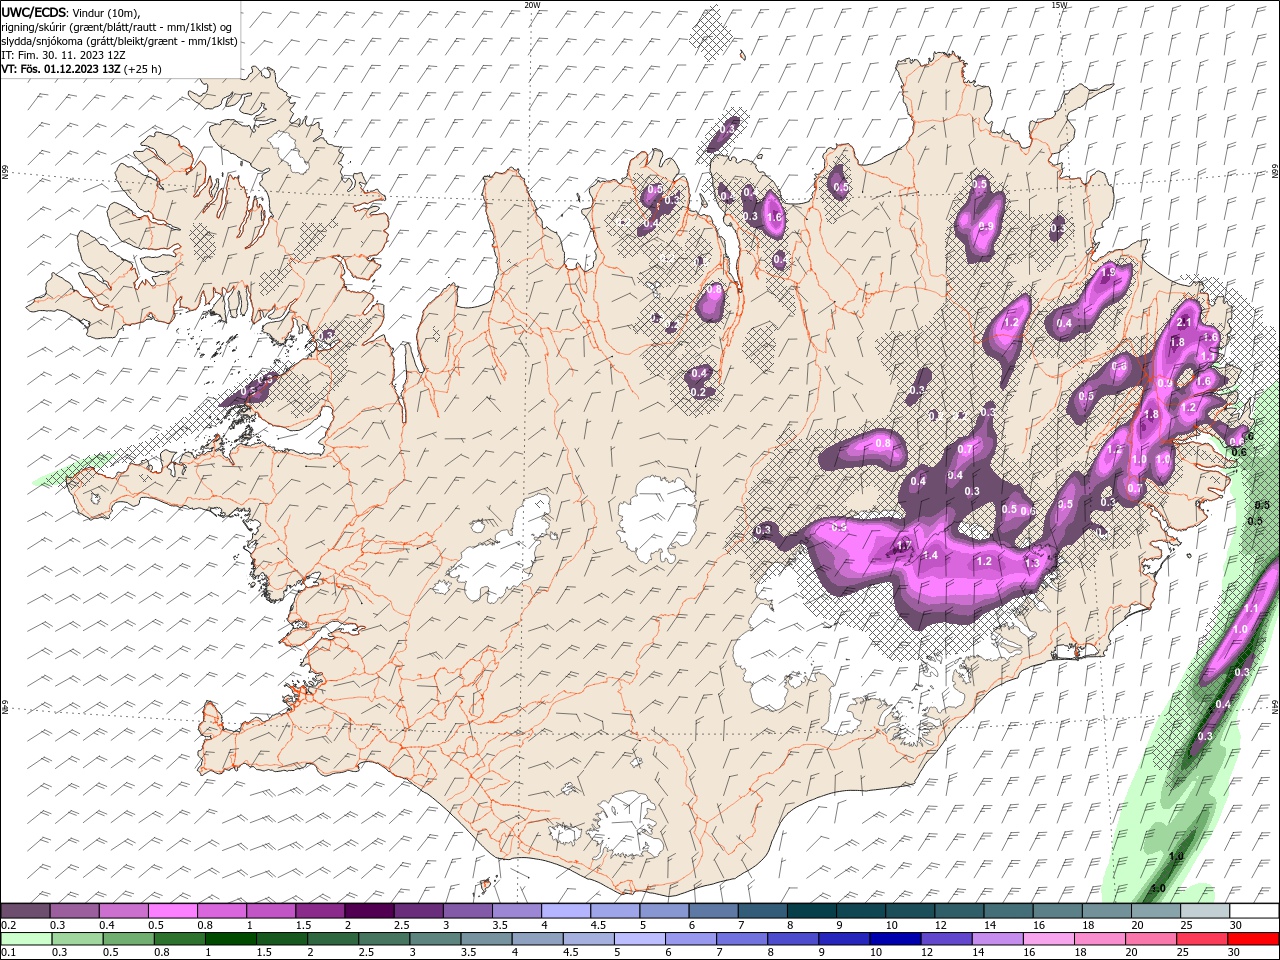Click the 'rigning/skúrir' legend description line
Image resolution: width=1280 pixels, height=960 pixels.
[x=116, y=27]
